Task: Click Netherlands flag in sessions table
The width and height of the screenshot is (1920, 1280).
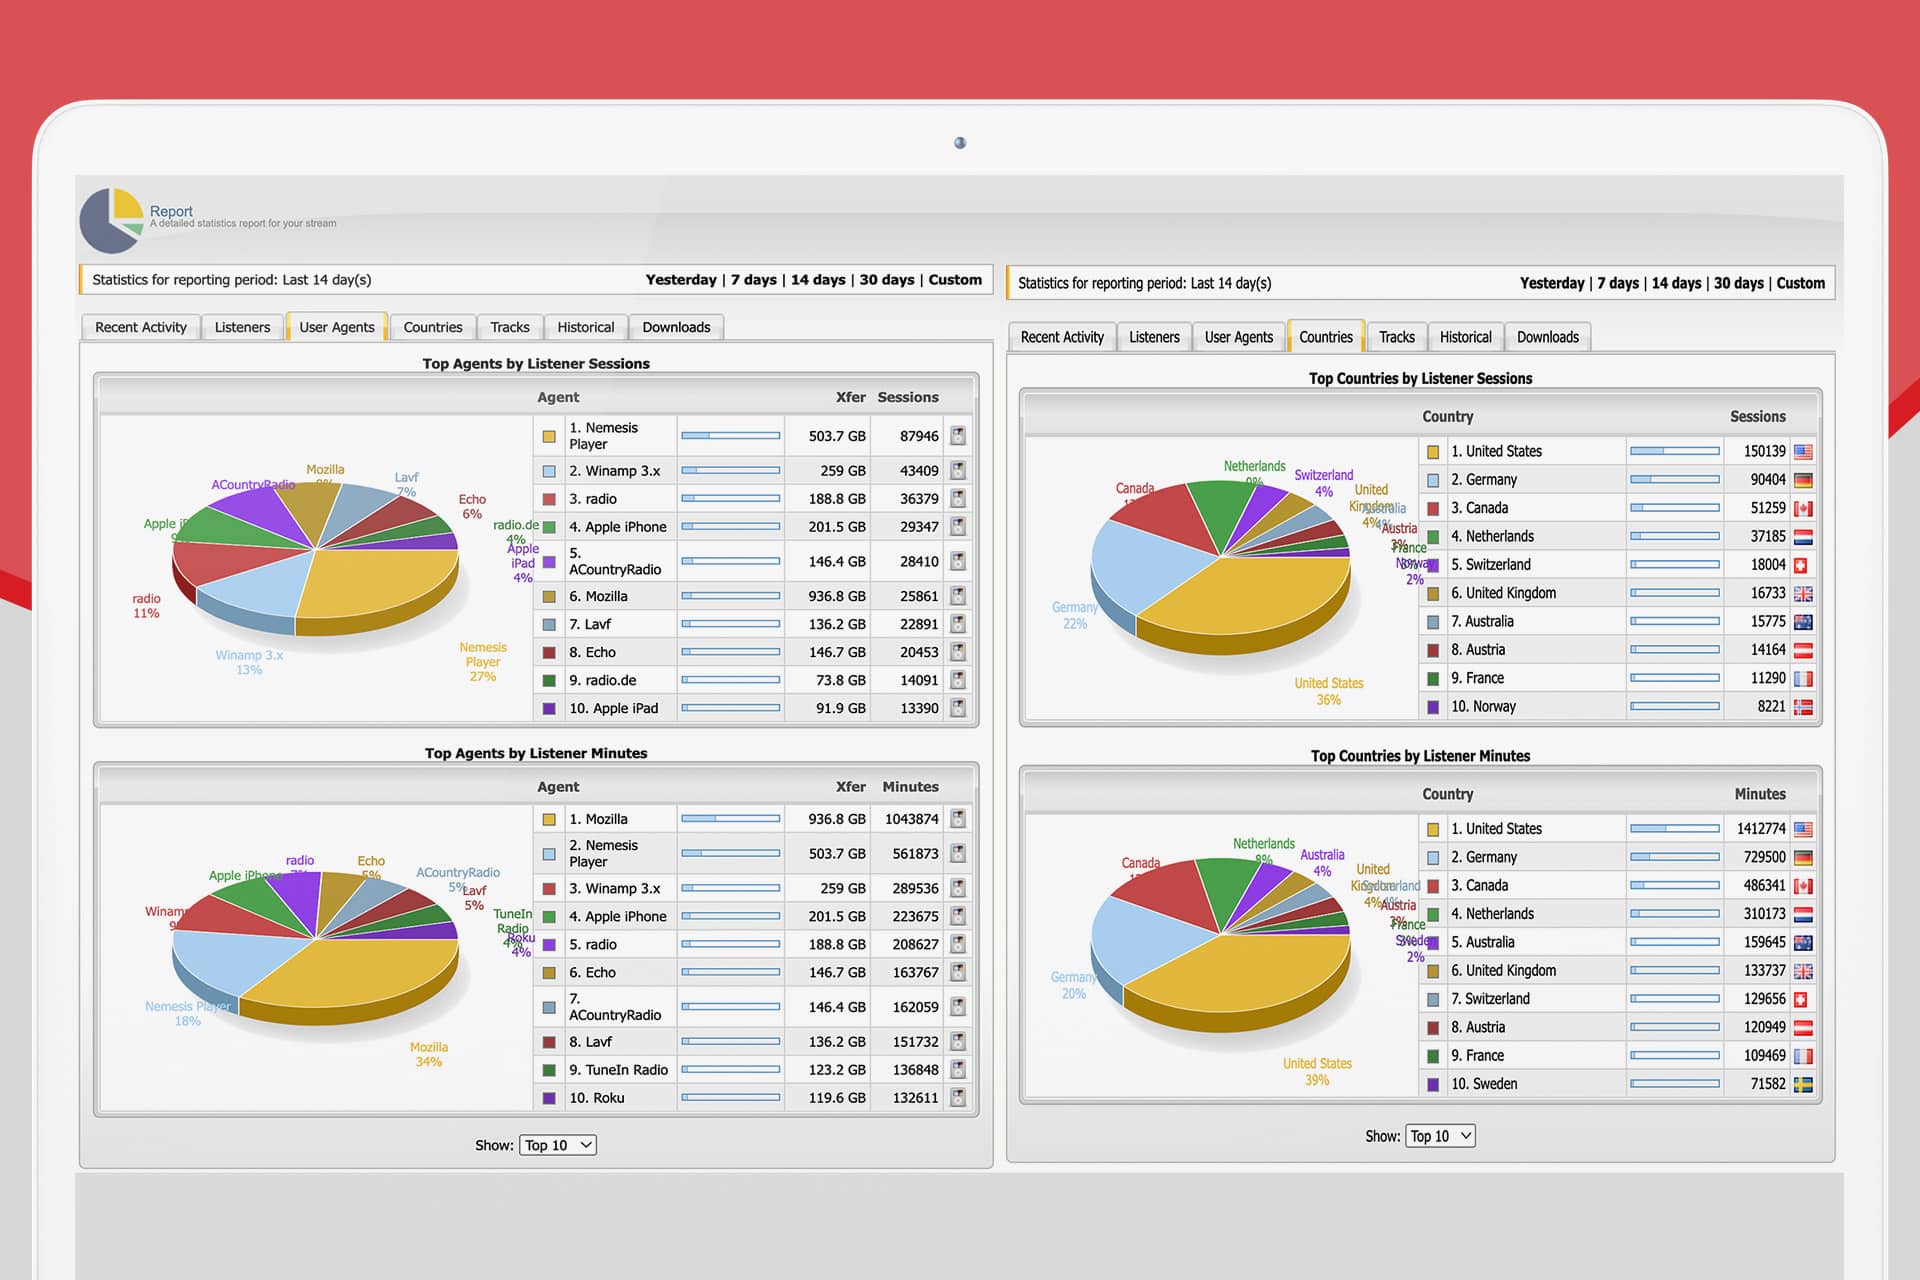Action: (1803, 537)
